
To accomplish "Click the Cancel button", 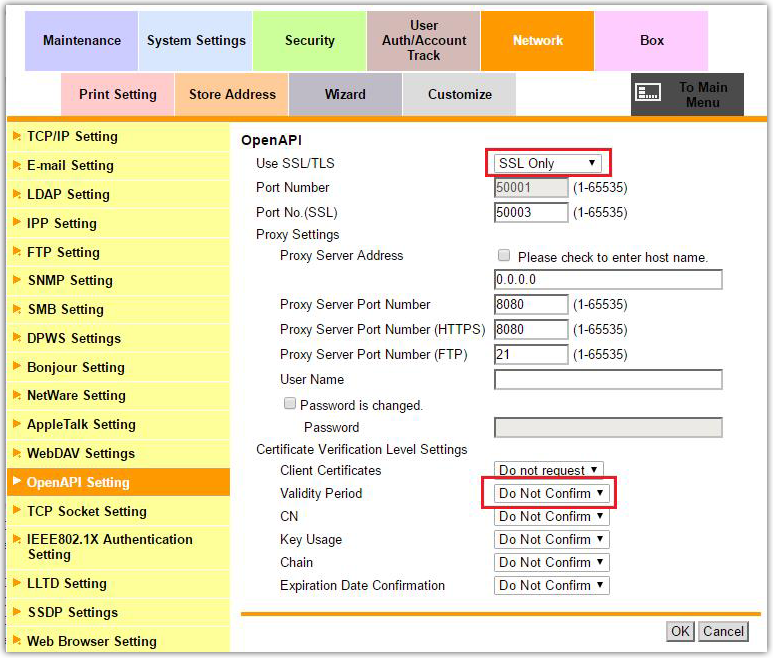I will 723,631.
